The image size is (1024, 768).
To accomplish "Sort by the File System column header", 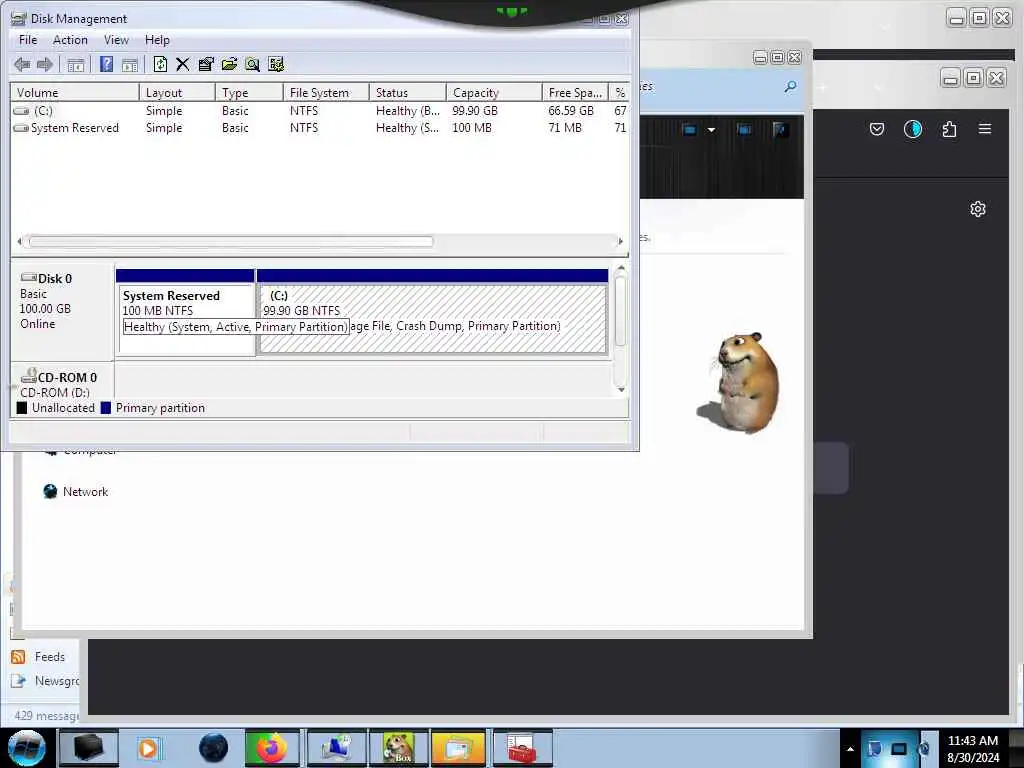I will [x=326, y=93].
